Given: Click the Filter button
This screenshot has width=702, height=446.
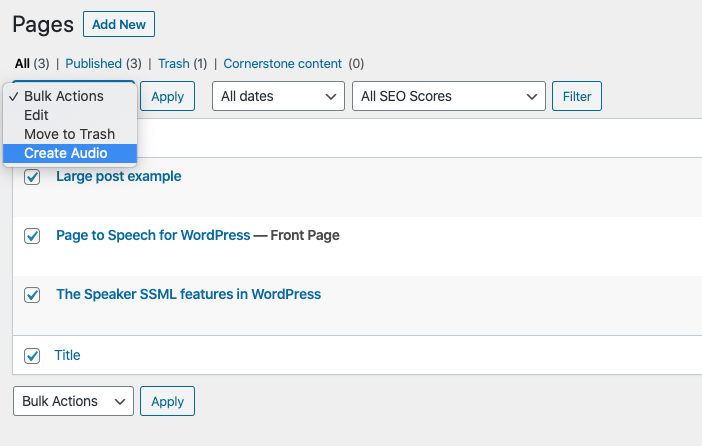Looking at the screenshot, I should (576, 96).
